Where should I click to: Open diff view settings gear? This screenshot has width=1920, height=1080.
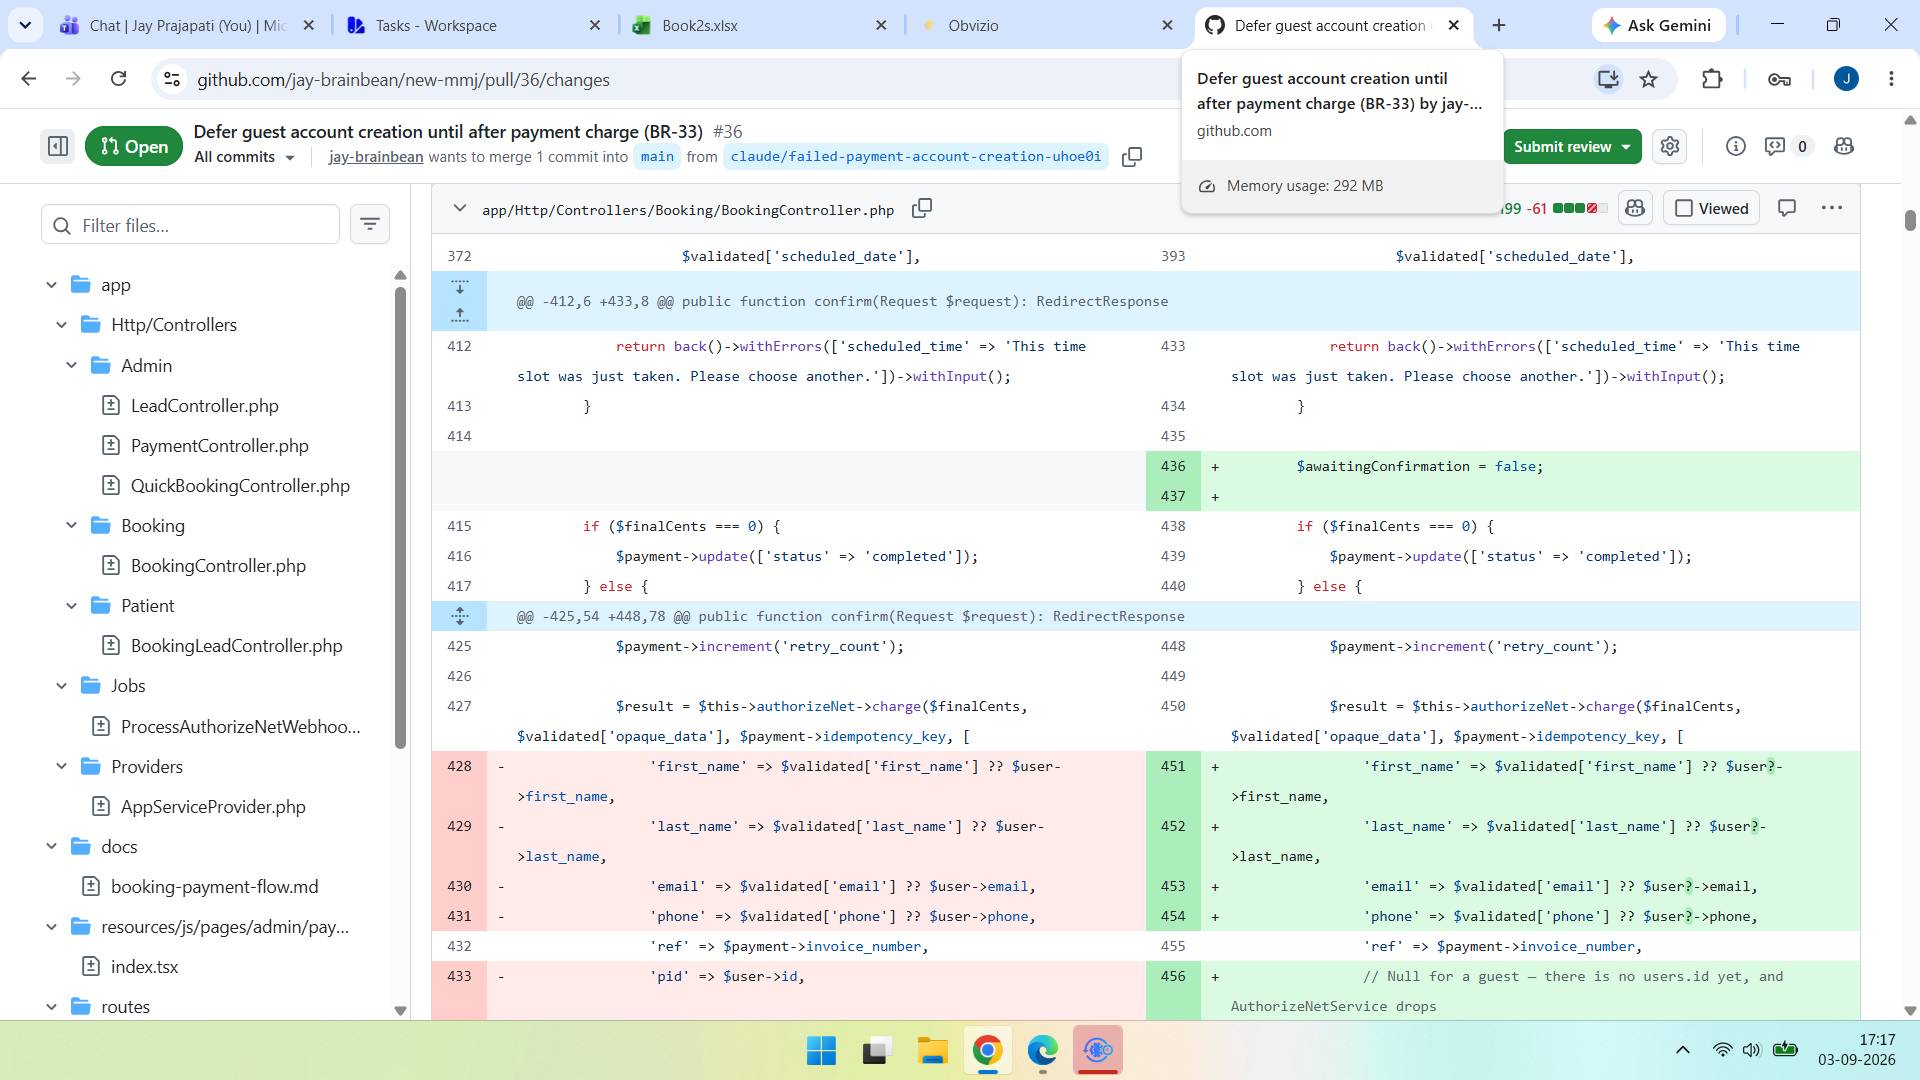1670,147
